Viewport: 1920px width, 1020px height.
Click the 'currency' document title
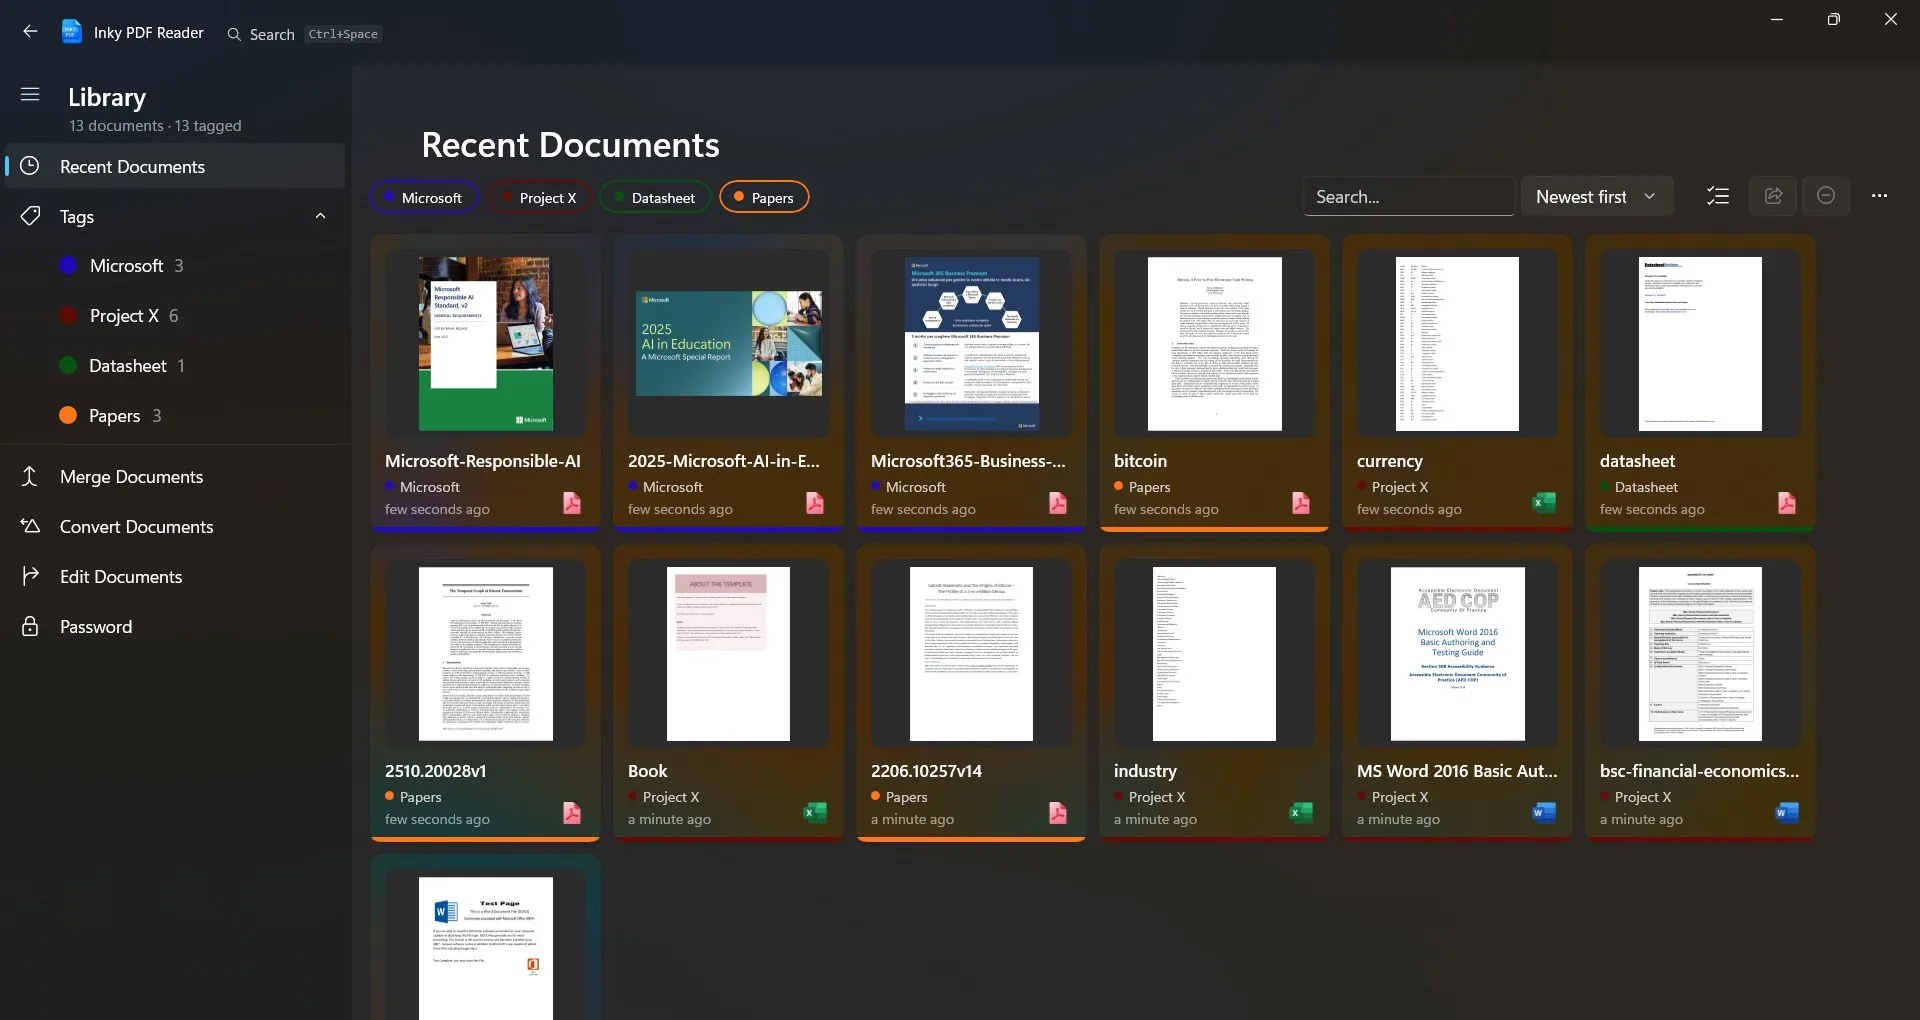coord(1389,461)
